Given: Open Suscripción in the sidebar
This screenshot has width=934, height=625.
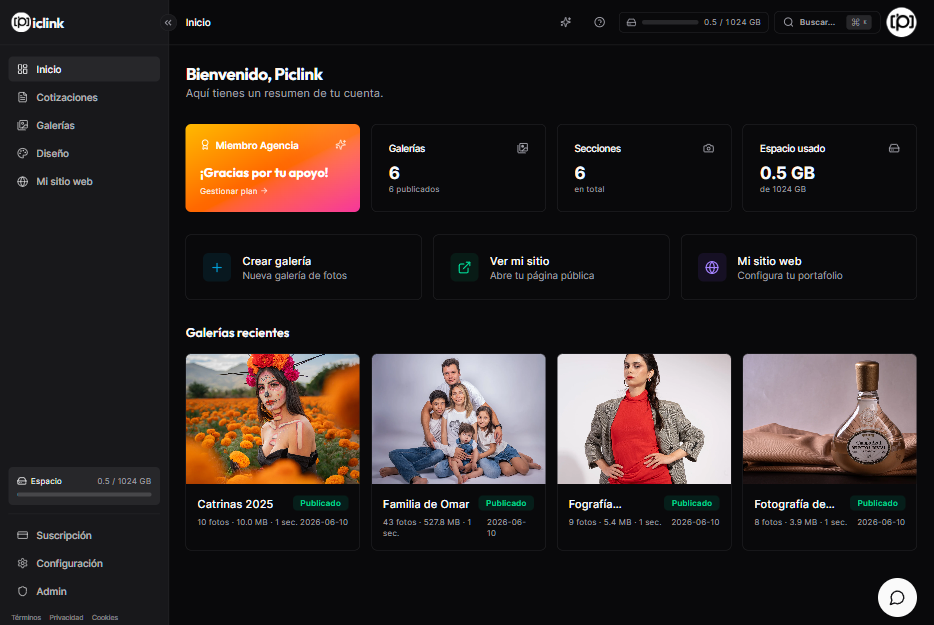Looking at the screenshot, I should [x=84, y=535].
